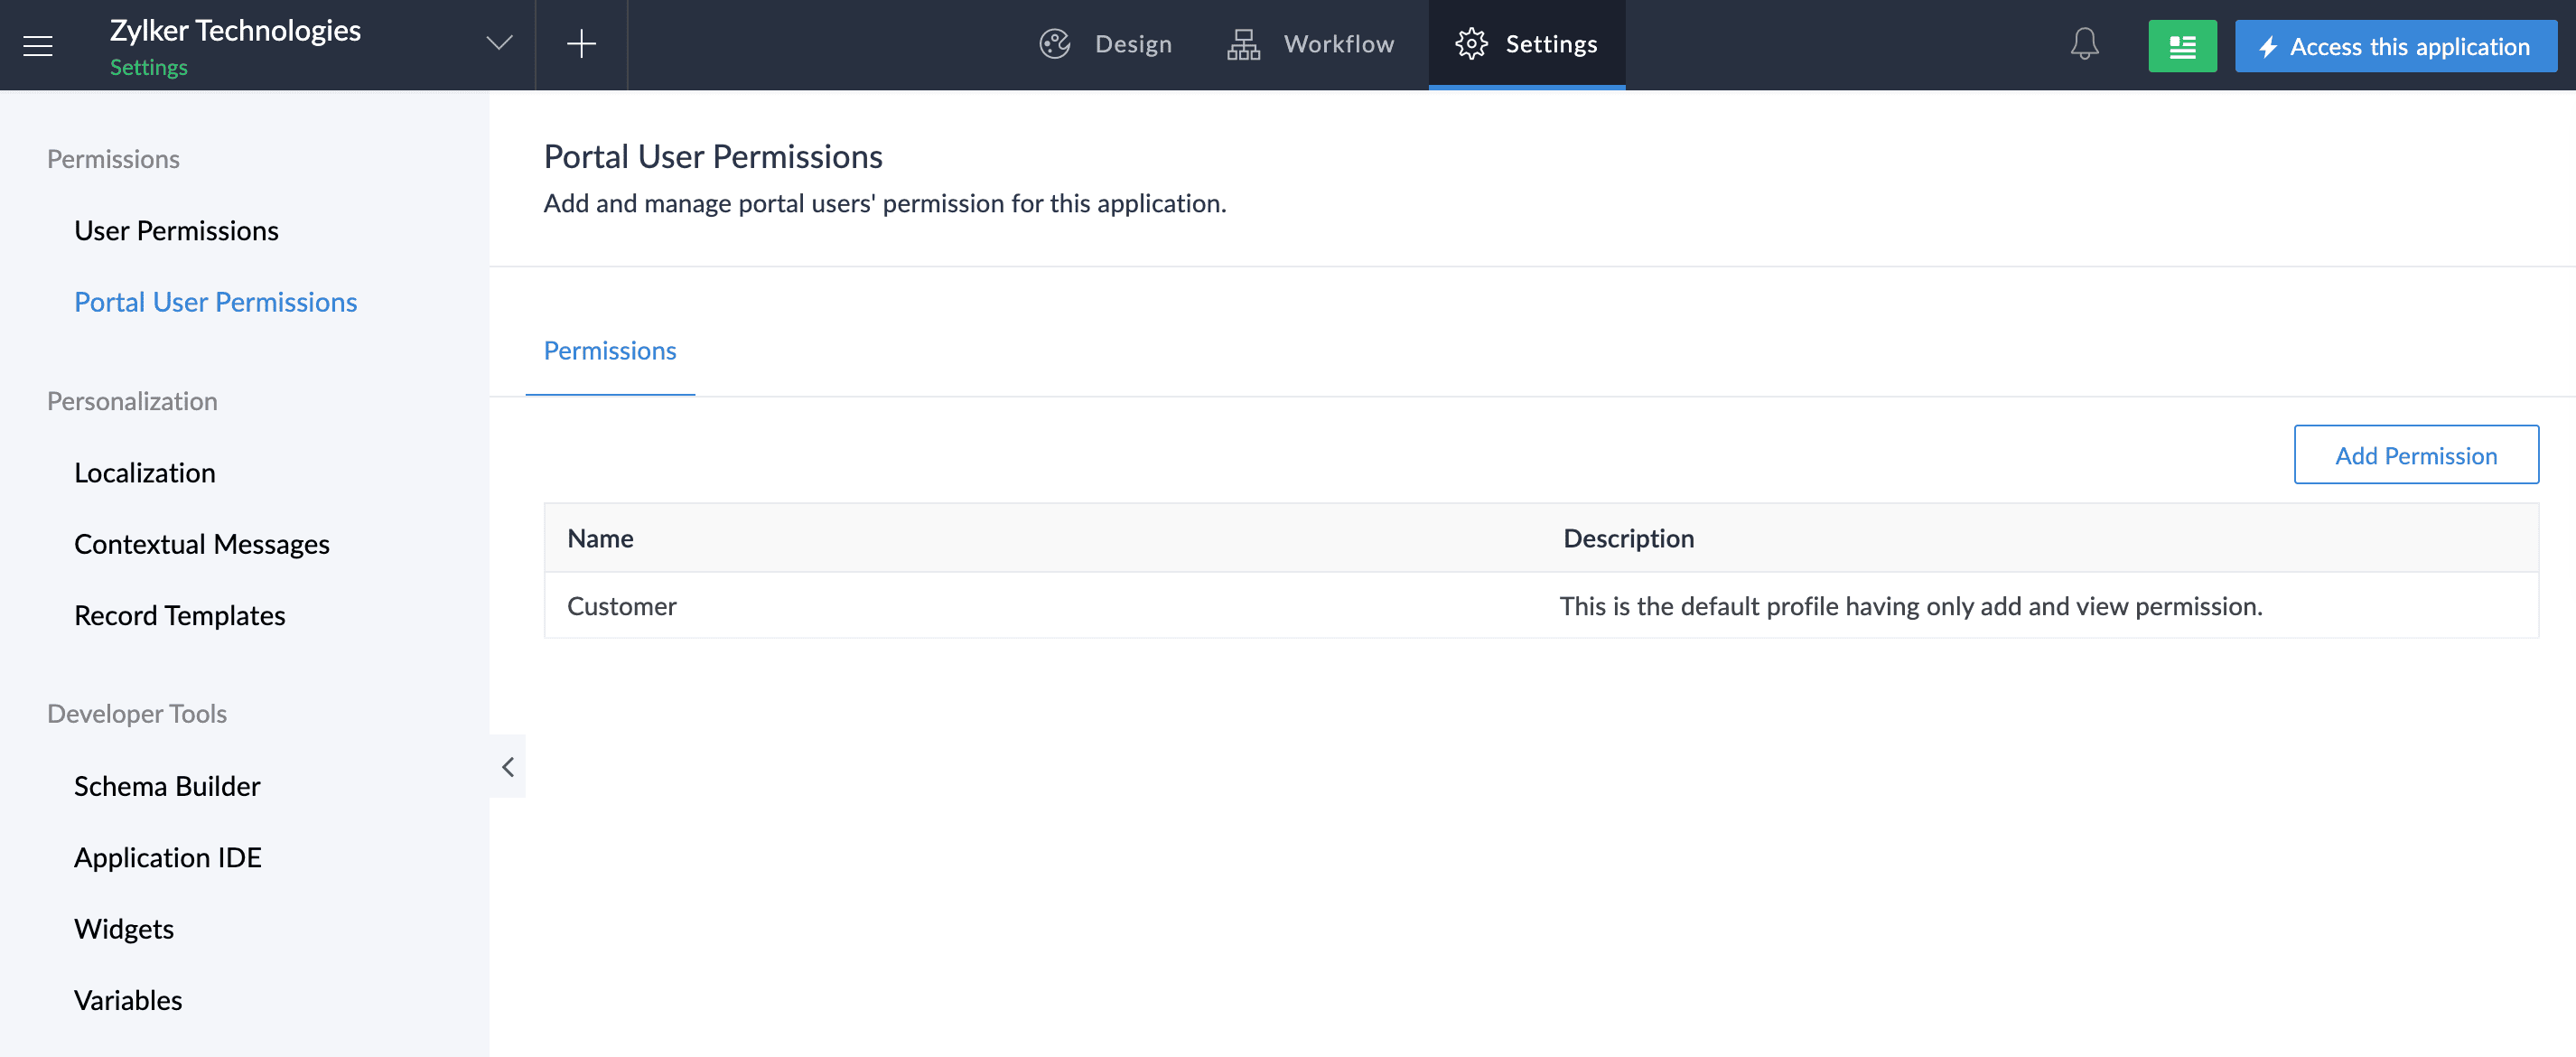Collapse the left settings sidebar
Viewport: 2576px width, 1057px height.
tap(508, 767)
